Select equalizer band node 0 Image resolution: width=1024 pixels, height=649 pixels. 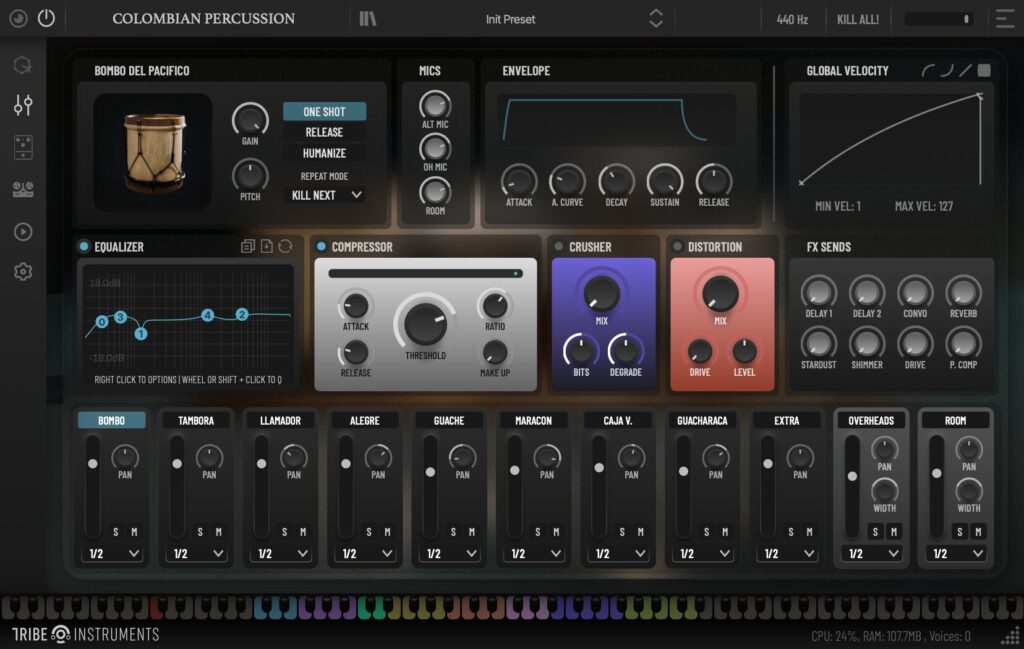[102, 322]
